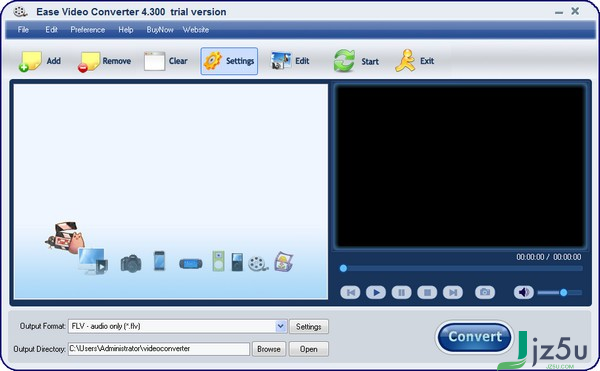Play the preview video
This screenshot has width=600, height=371.
(376, 293)
